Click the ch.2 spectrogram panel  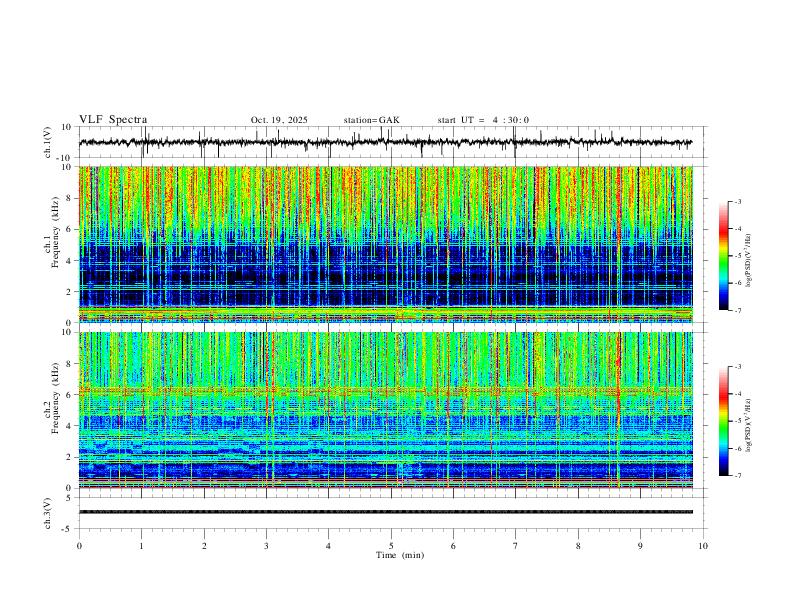[385, 410]
